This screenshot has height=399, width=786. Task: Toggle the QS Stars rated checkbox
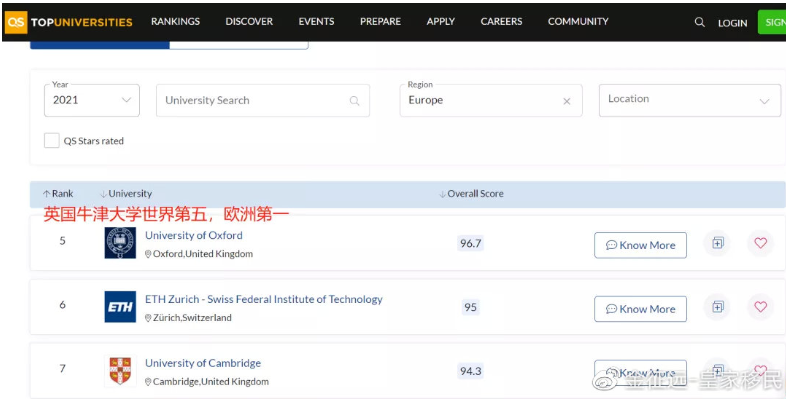click(x=52, y=140)
